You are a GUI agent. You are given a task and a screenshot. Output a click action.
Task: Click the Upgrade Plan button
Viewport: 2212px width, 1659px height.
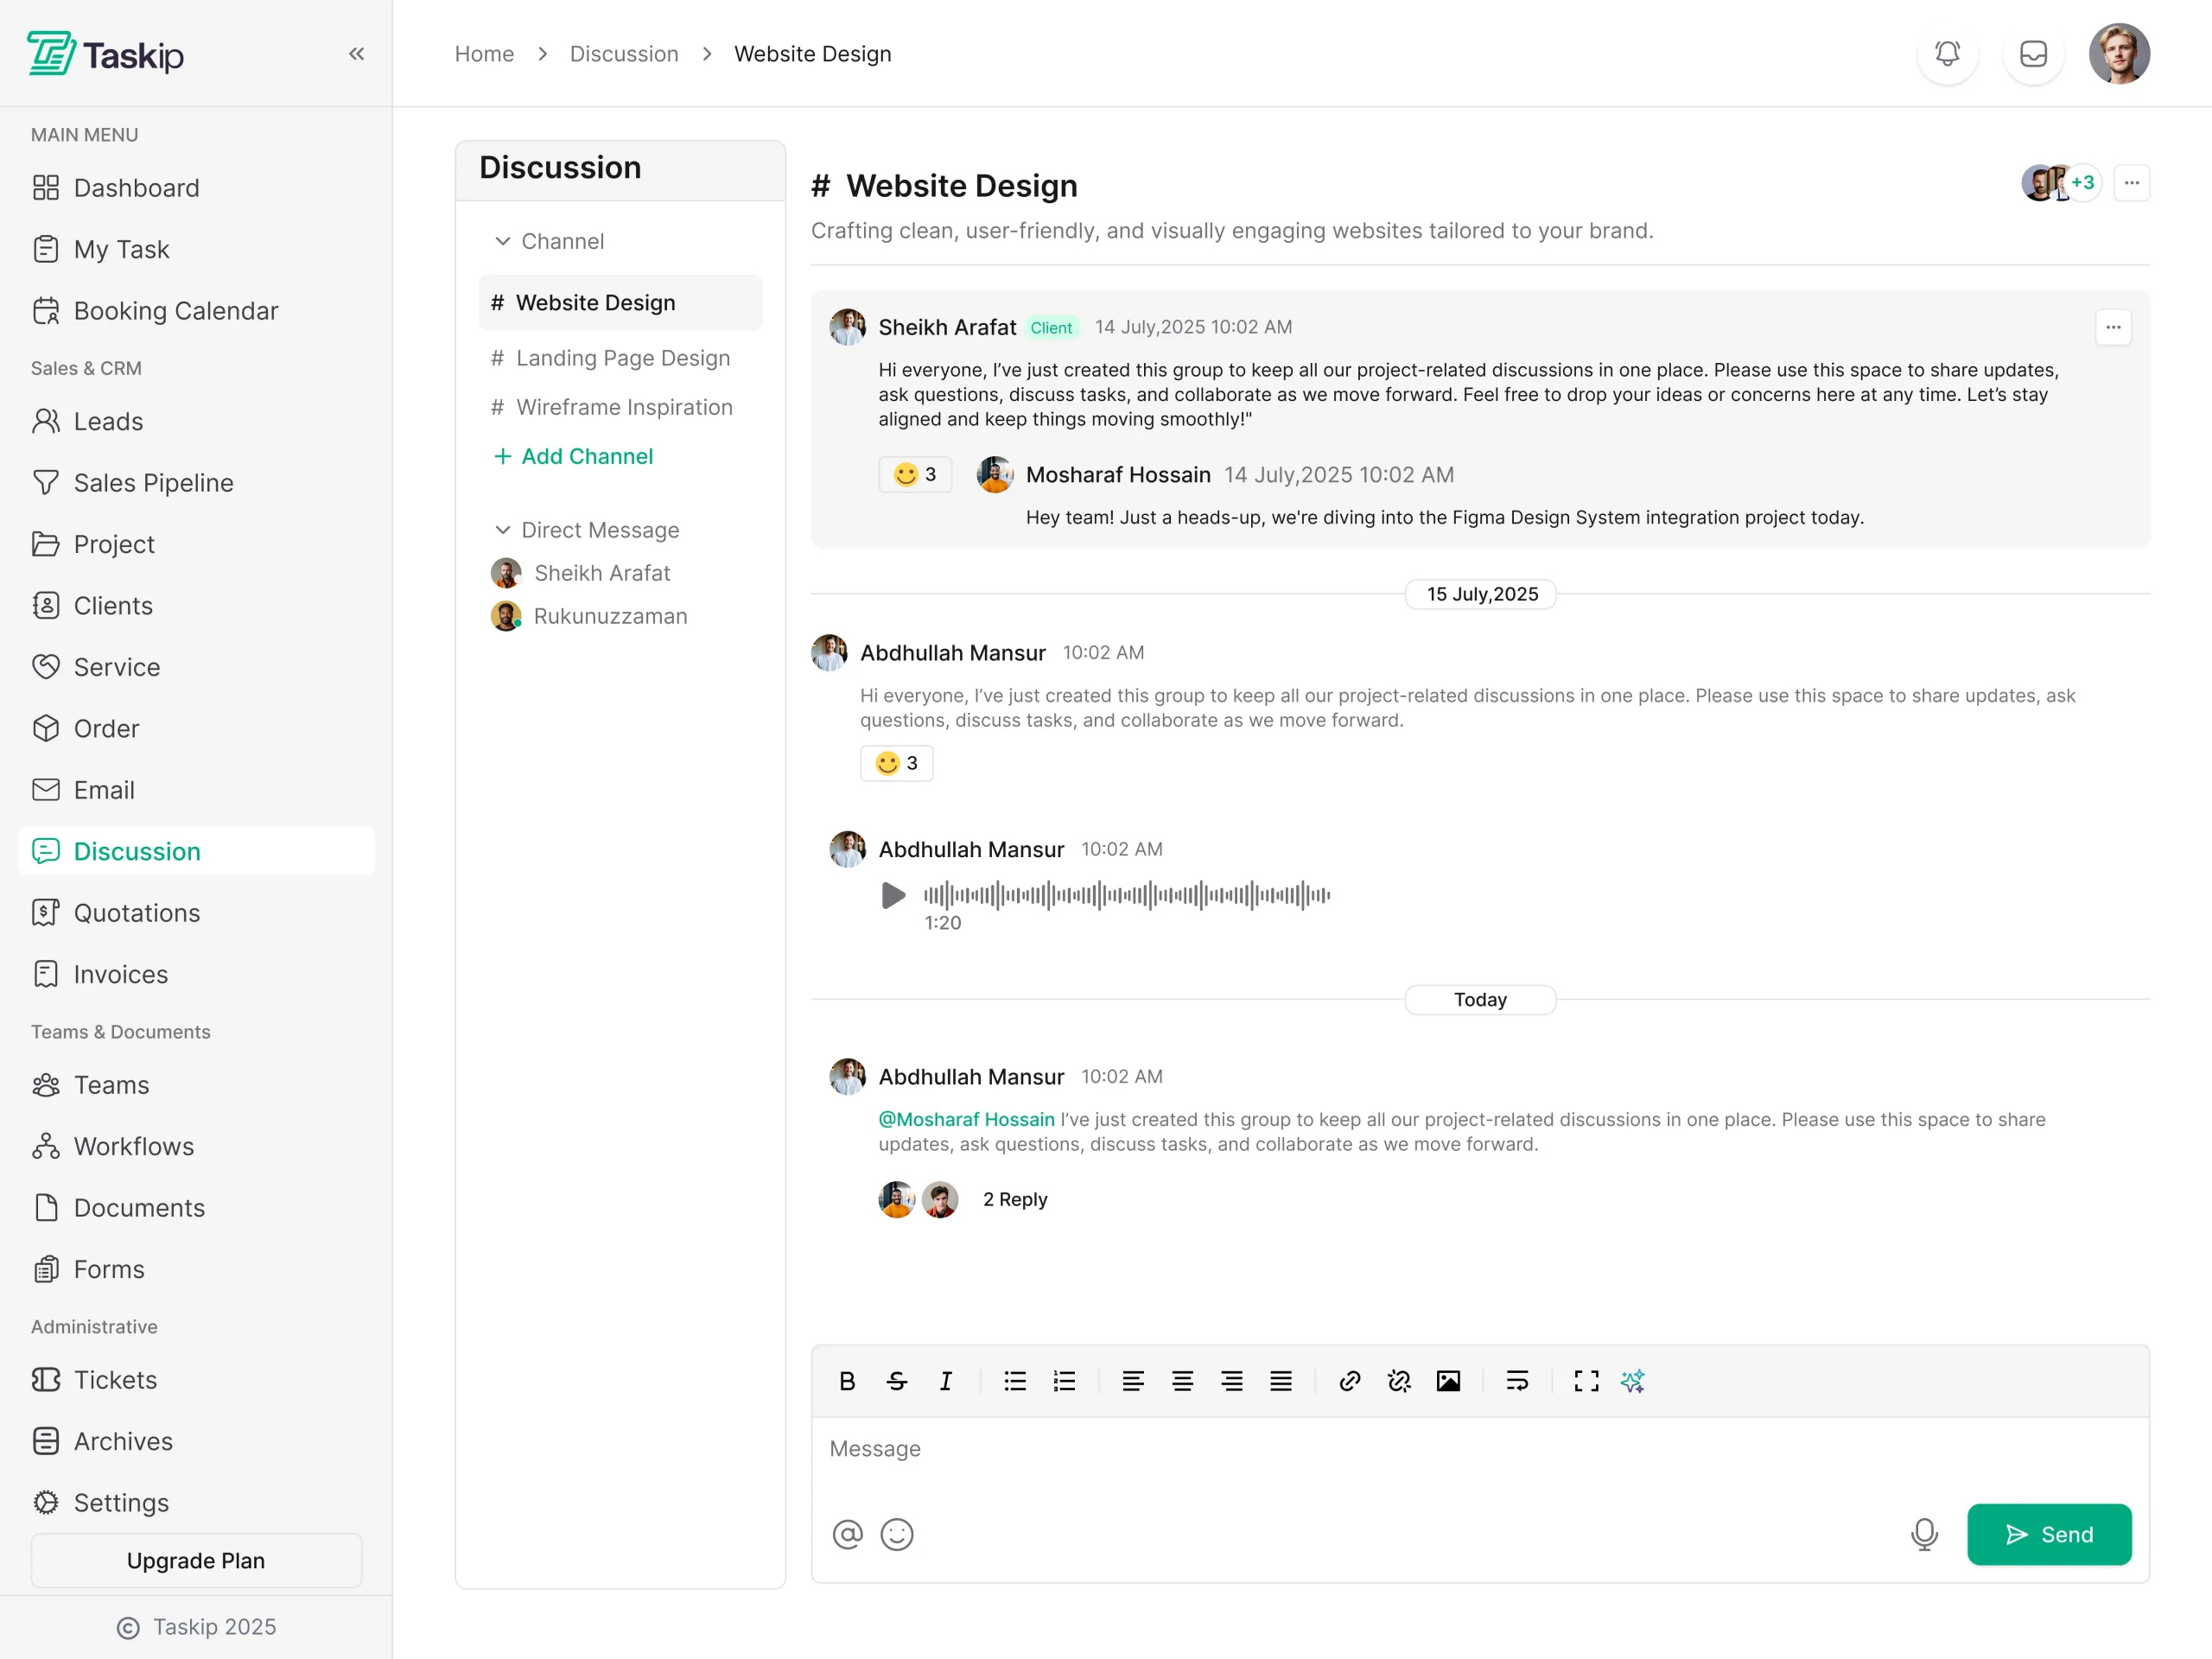click(196, 1560)
